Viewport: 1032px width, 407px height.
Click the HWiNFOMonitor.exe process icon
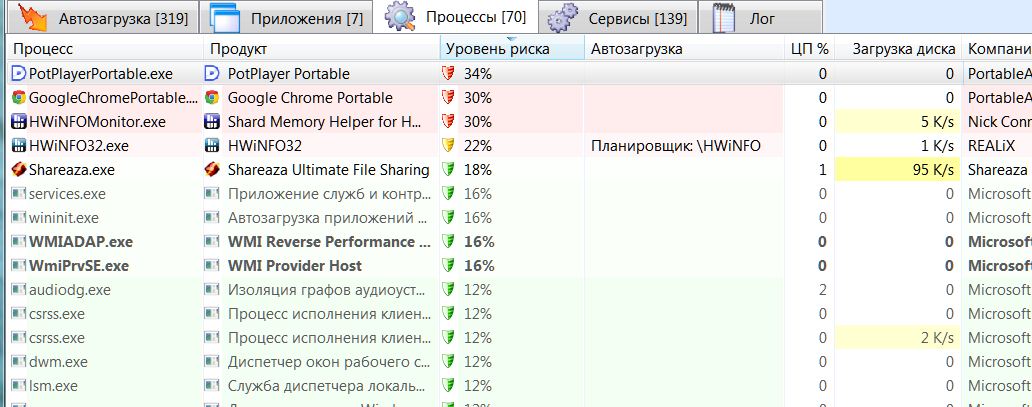click(x=18, y=122)
